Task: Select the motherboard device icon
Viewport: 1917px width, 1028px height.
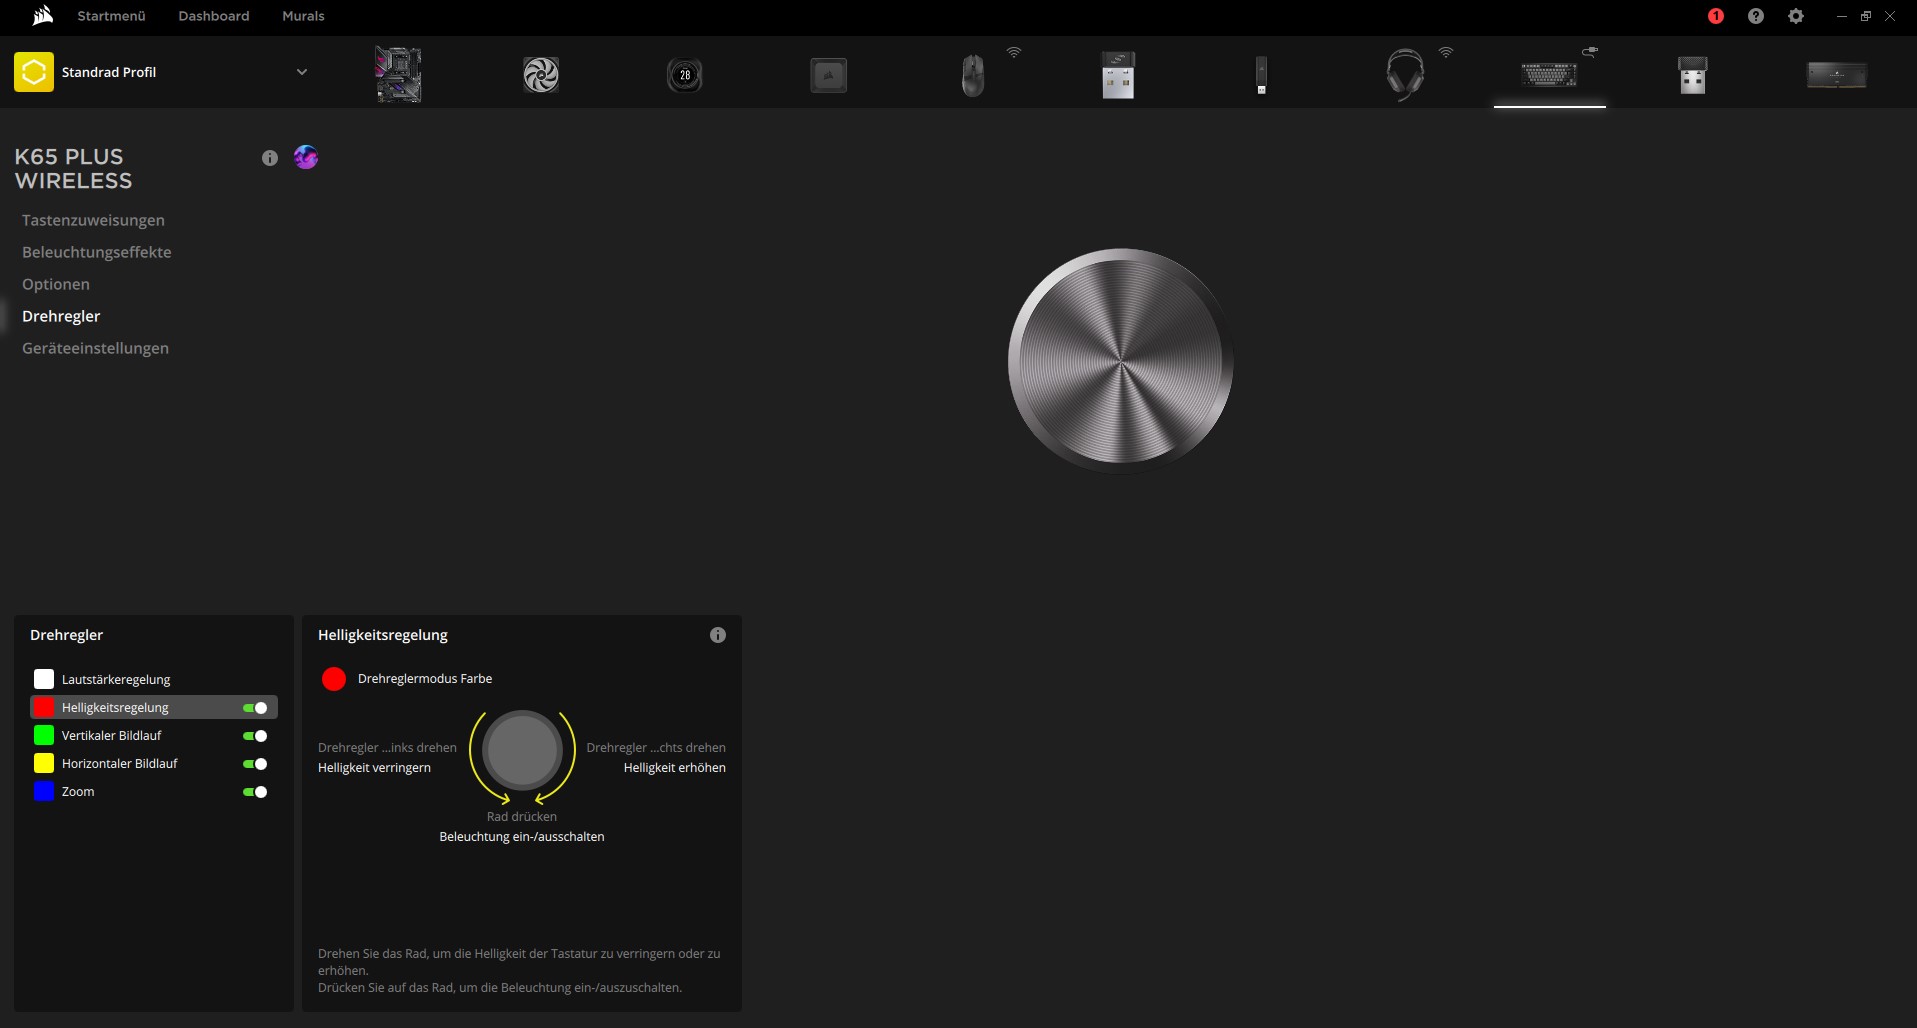Action: pyautogui.click(x=398, y=74)
